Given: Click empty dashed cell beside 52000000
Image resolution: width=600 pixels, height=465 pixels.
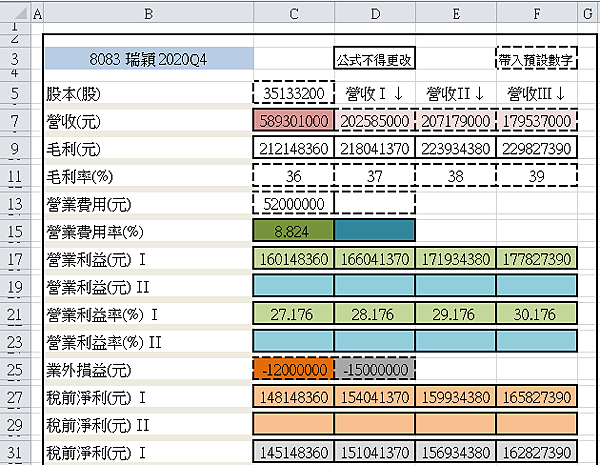Looking at the screenshot, I should tap(375, 204).
